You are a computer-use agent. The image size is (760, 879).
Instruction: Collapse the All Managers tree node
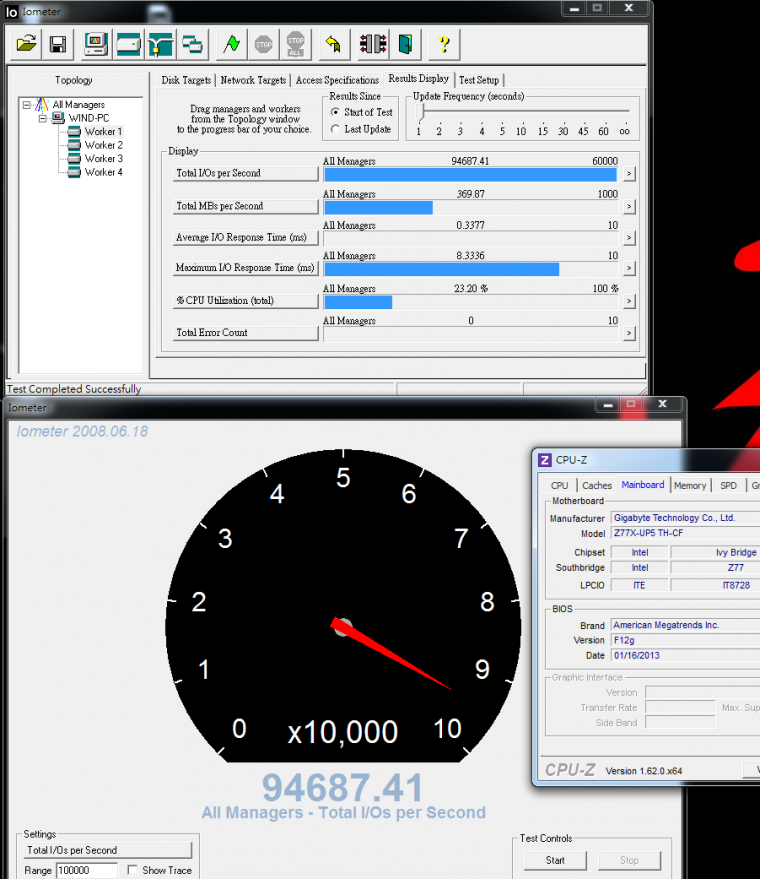point(27,105)
